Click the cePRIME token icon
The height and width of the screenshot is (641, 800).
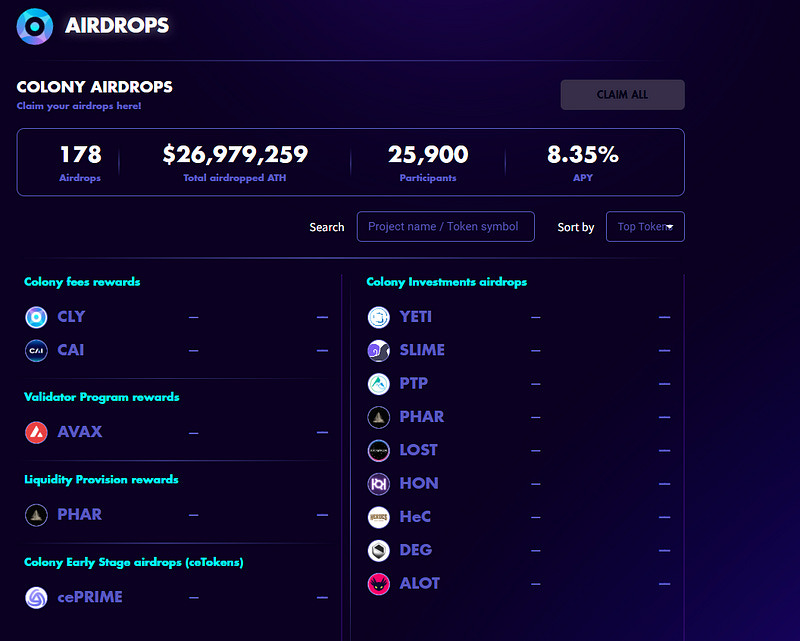36,598
